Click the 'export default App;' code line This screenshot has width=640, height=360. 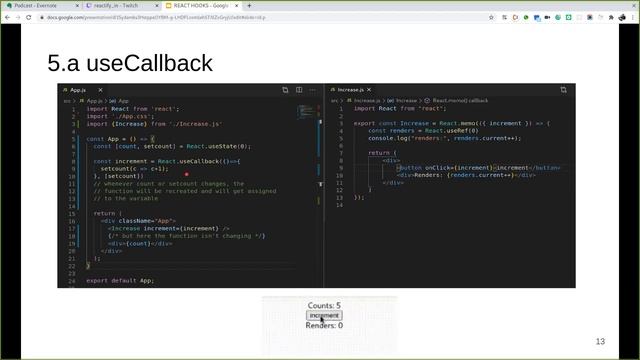120,281
